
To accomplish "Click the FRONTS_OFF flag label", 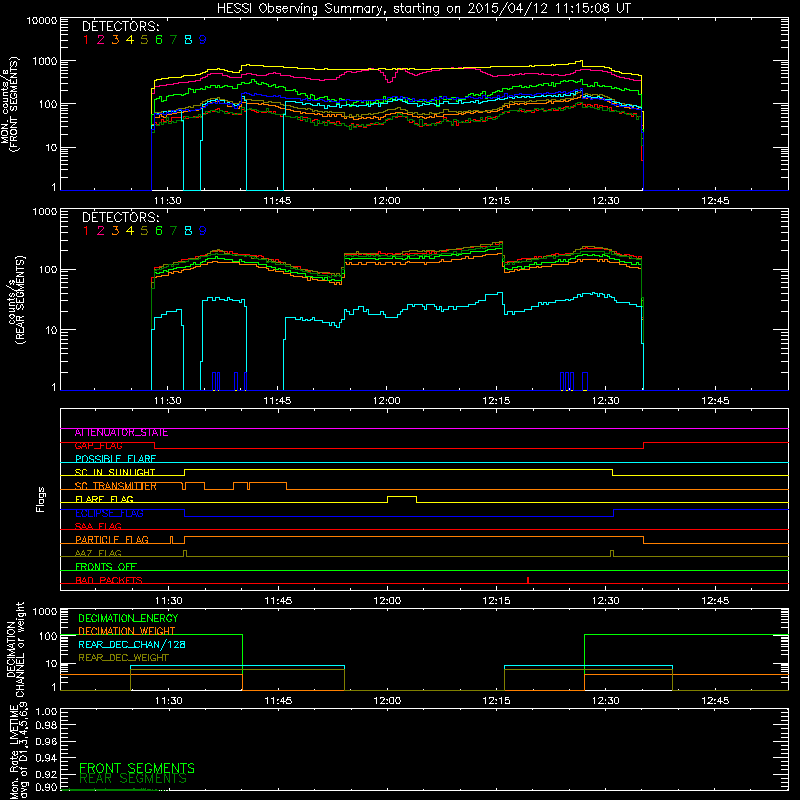I will 106,567.
